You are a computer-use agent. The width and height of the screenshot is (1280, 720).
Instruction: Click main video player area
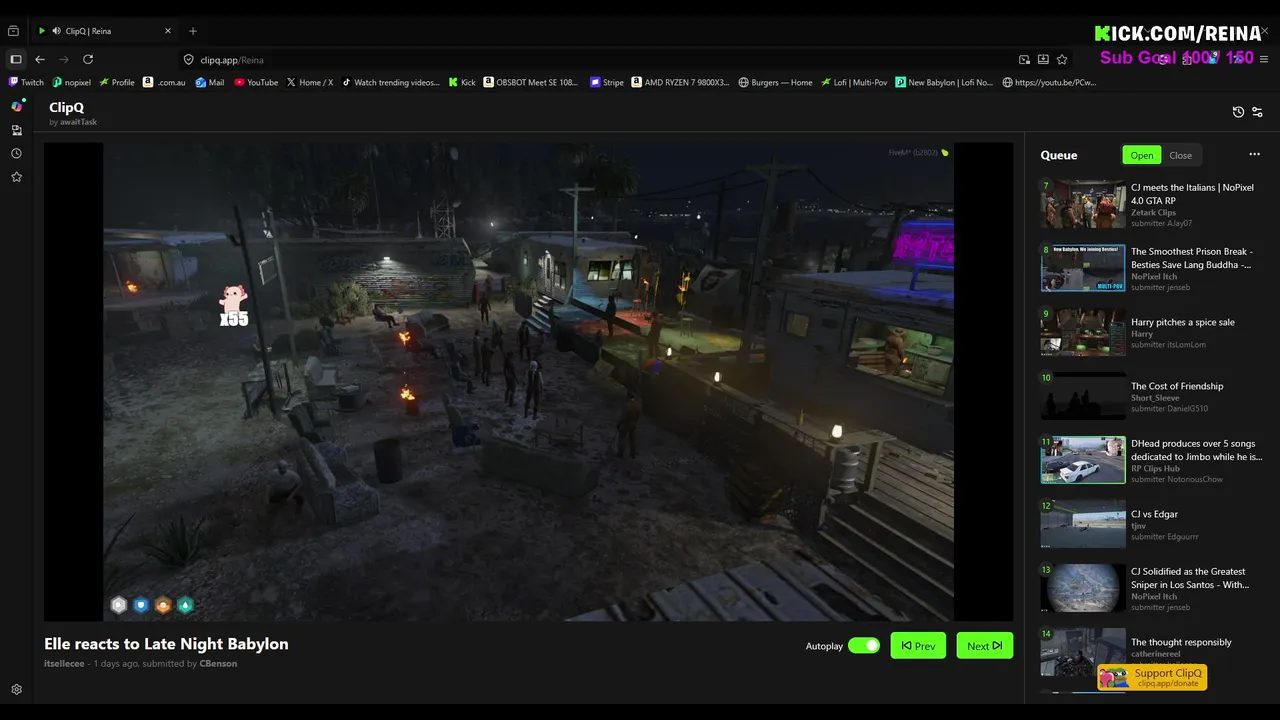pyautogui.click(x=528, y=381)
